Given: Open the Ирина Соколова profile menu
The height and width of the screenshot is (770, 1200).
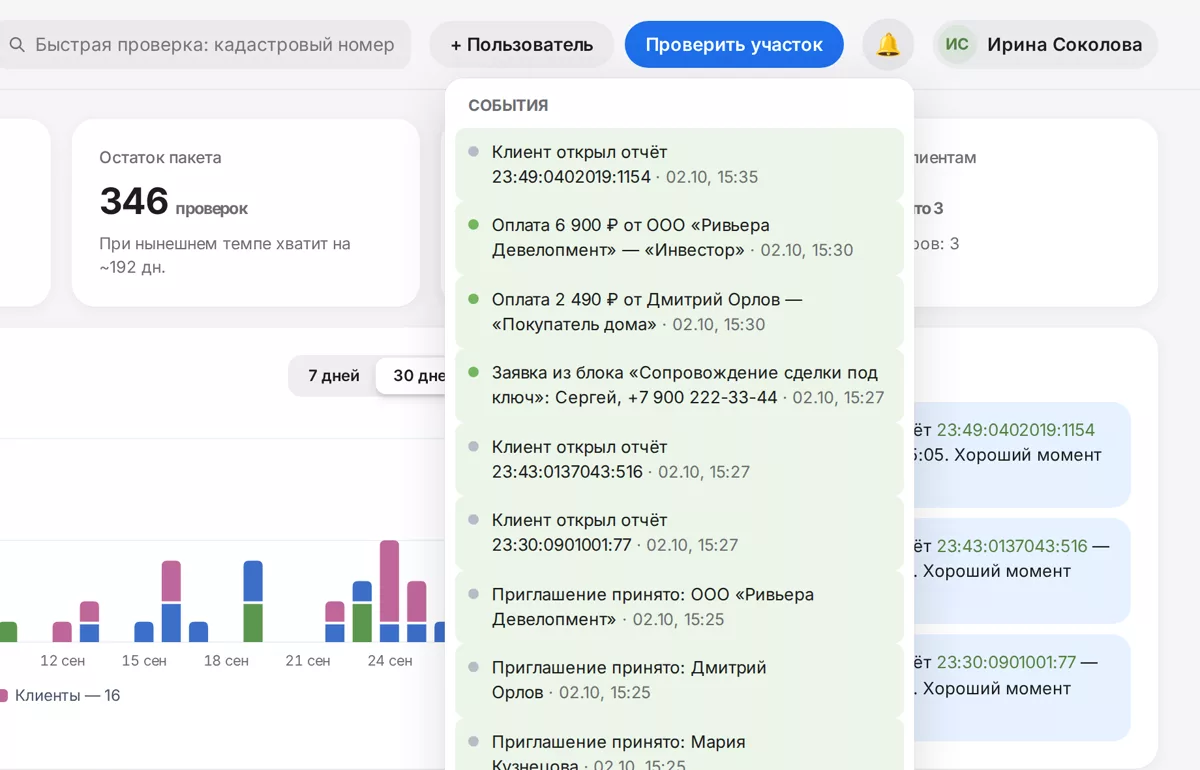Looking at the screenshot, I should pyautogui.click(x=1045, y=45).
